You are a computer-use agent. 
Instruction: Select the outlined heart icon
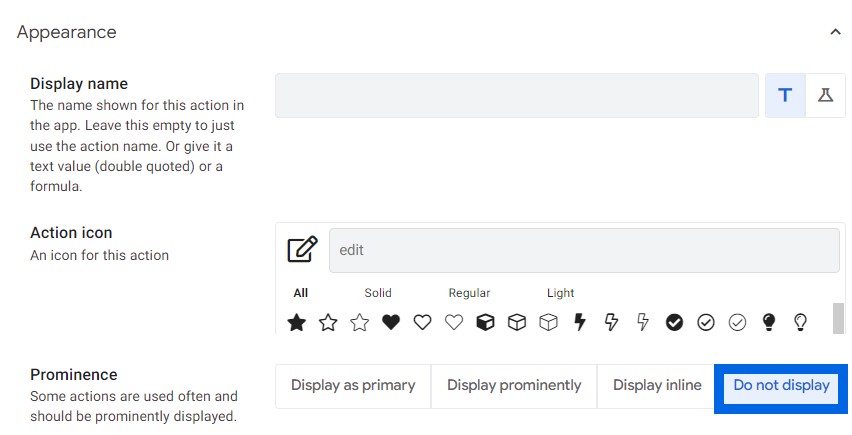coord(422,323)
